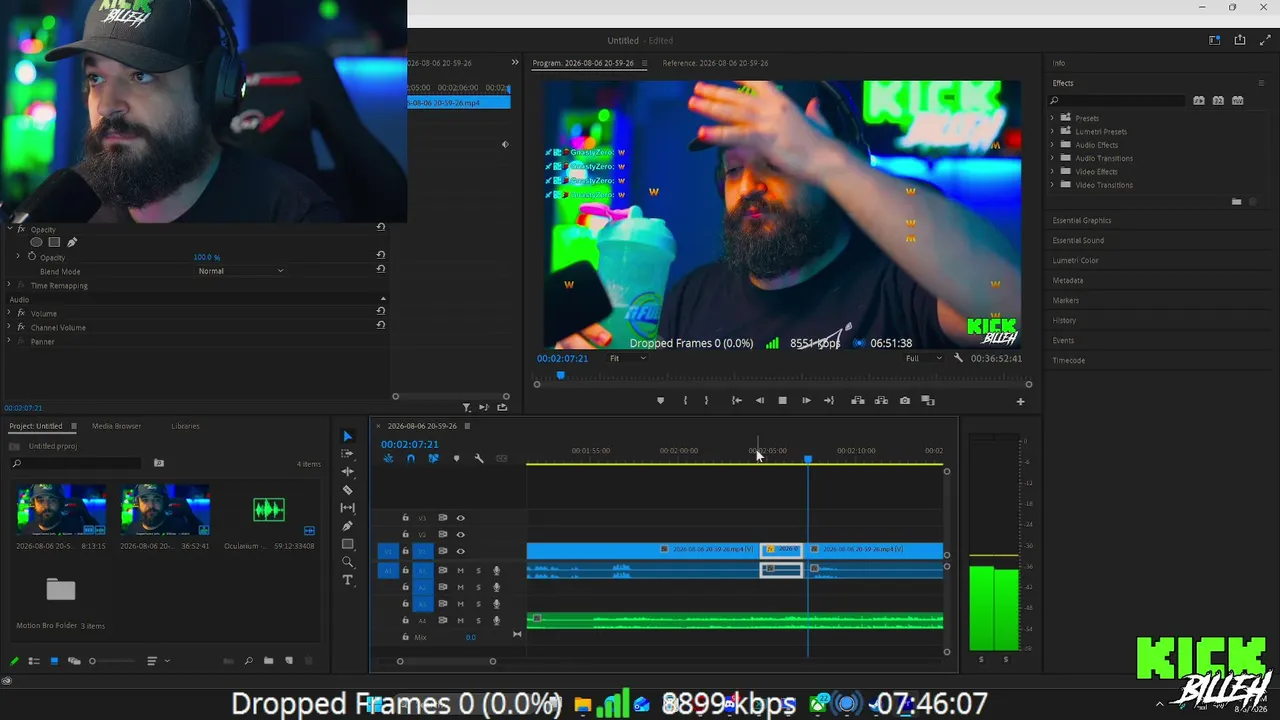Open the Essential Graphics panel
Viewport: 1280px width, 720px height.
pyautogui.click(x=1082, y=220)
